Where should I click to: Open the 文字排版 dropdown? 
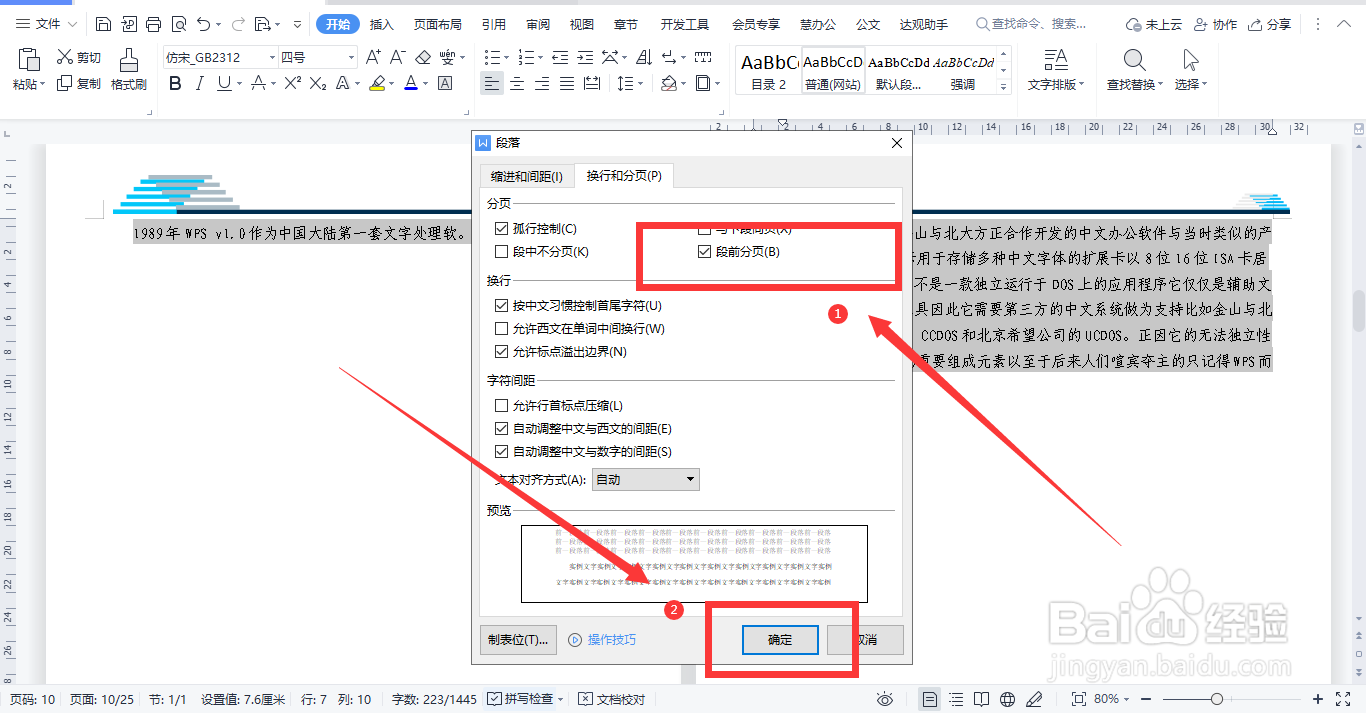tap(1057, 85)
